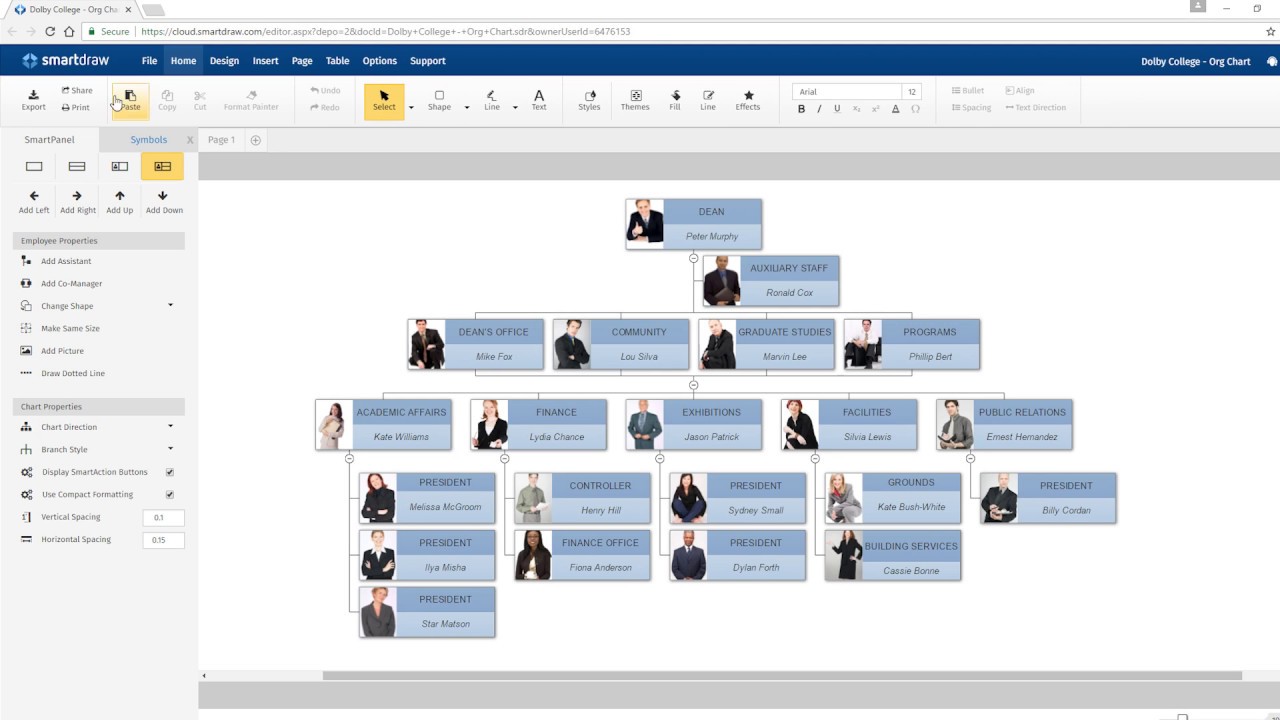The height and width of the screenshot is (720, 1280).
Task: Select the Text tool icon
Action: (538, 97)
